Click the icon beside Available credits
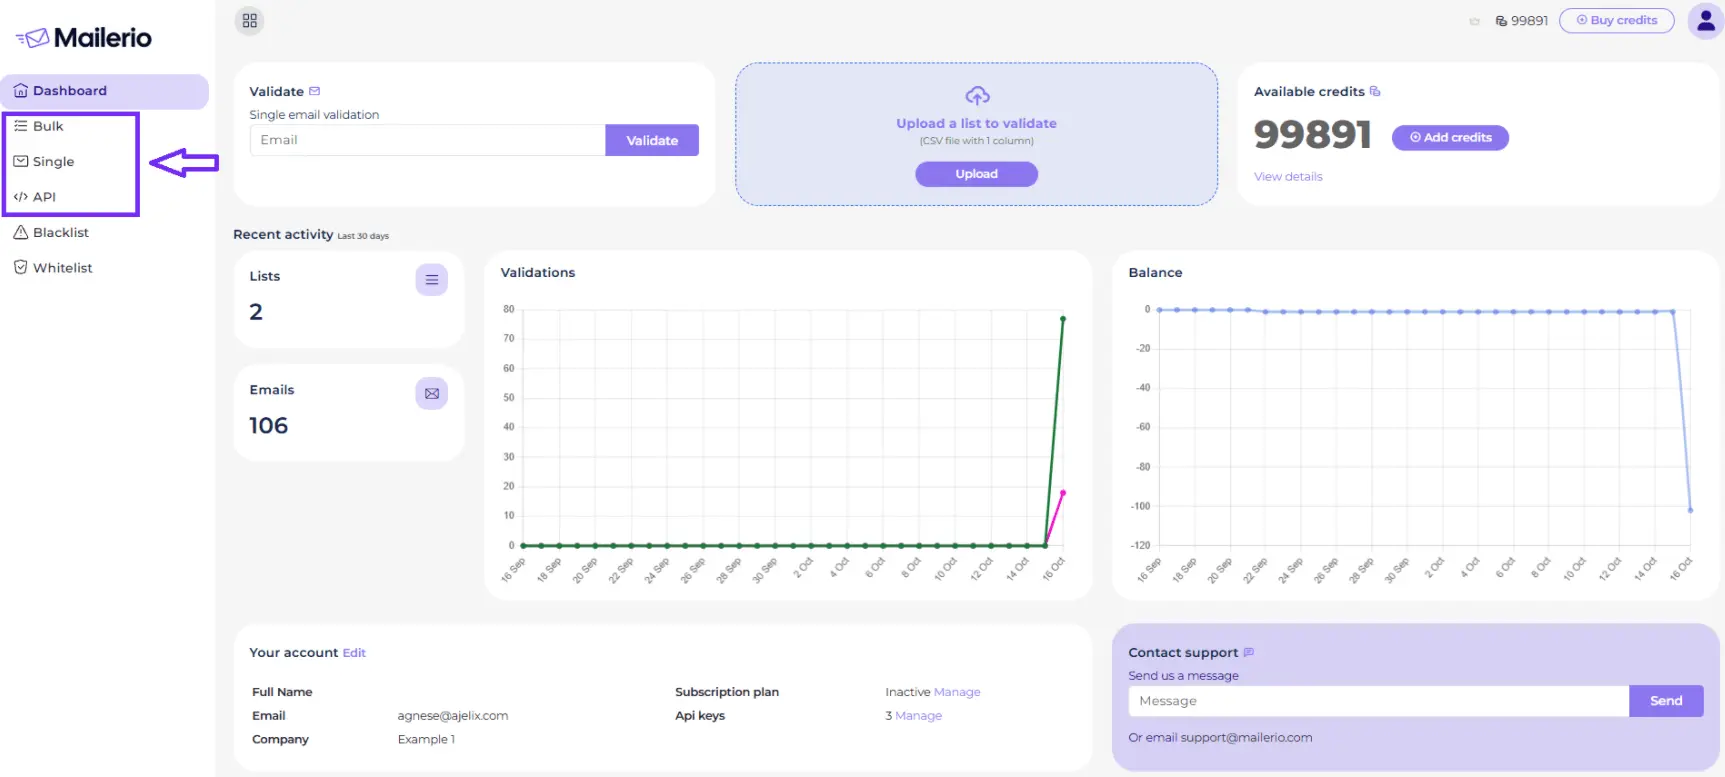 1375,91
